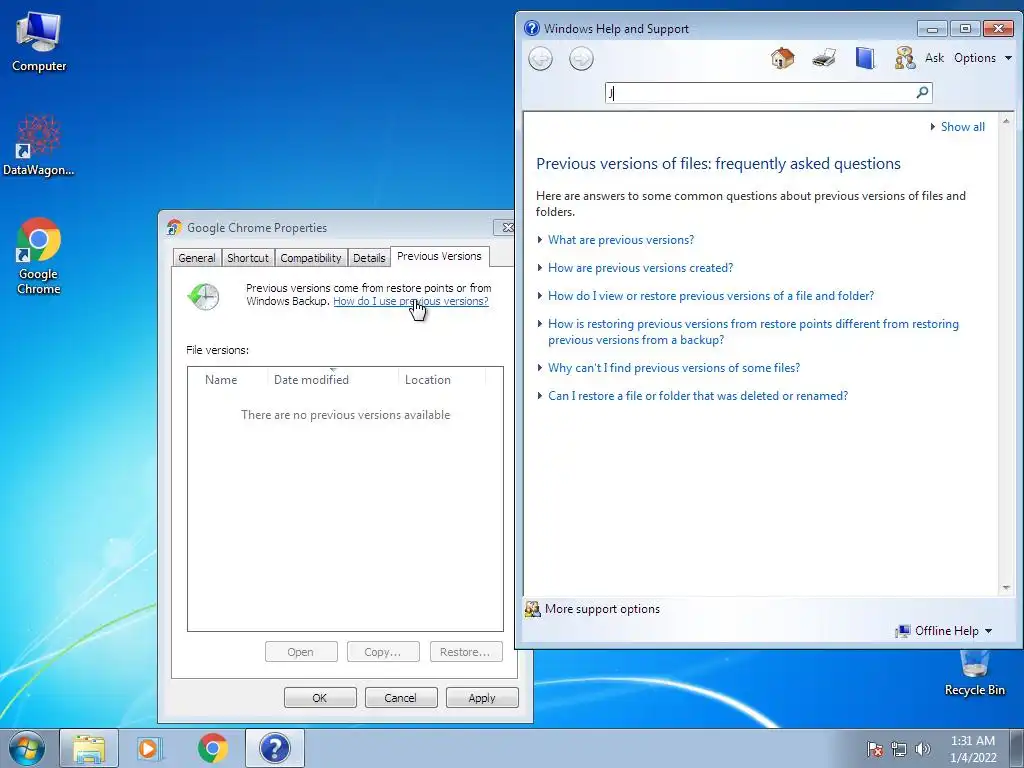Minimize the Windows Help and Support window

[933, 29]
